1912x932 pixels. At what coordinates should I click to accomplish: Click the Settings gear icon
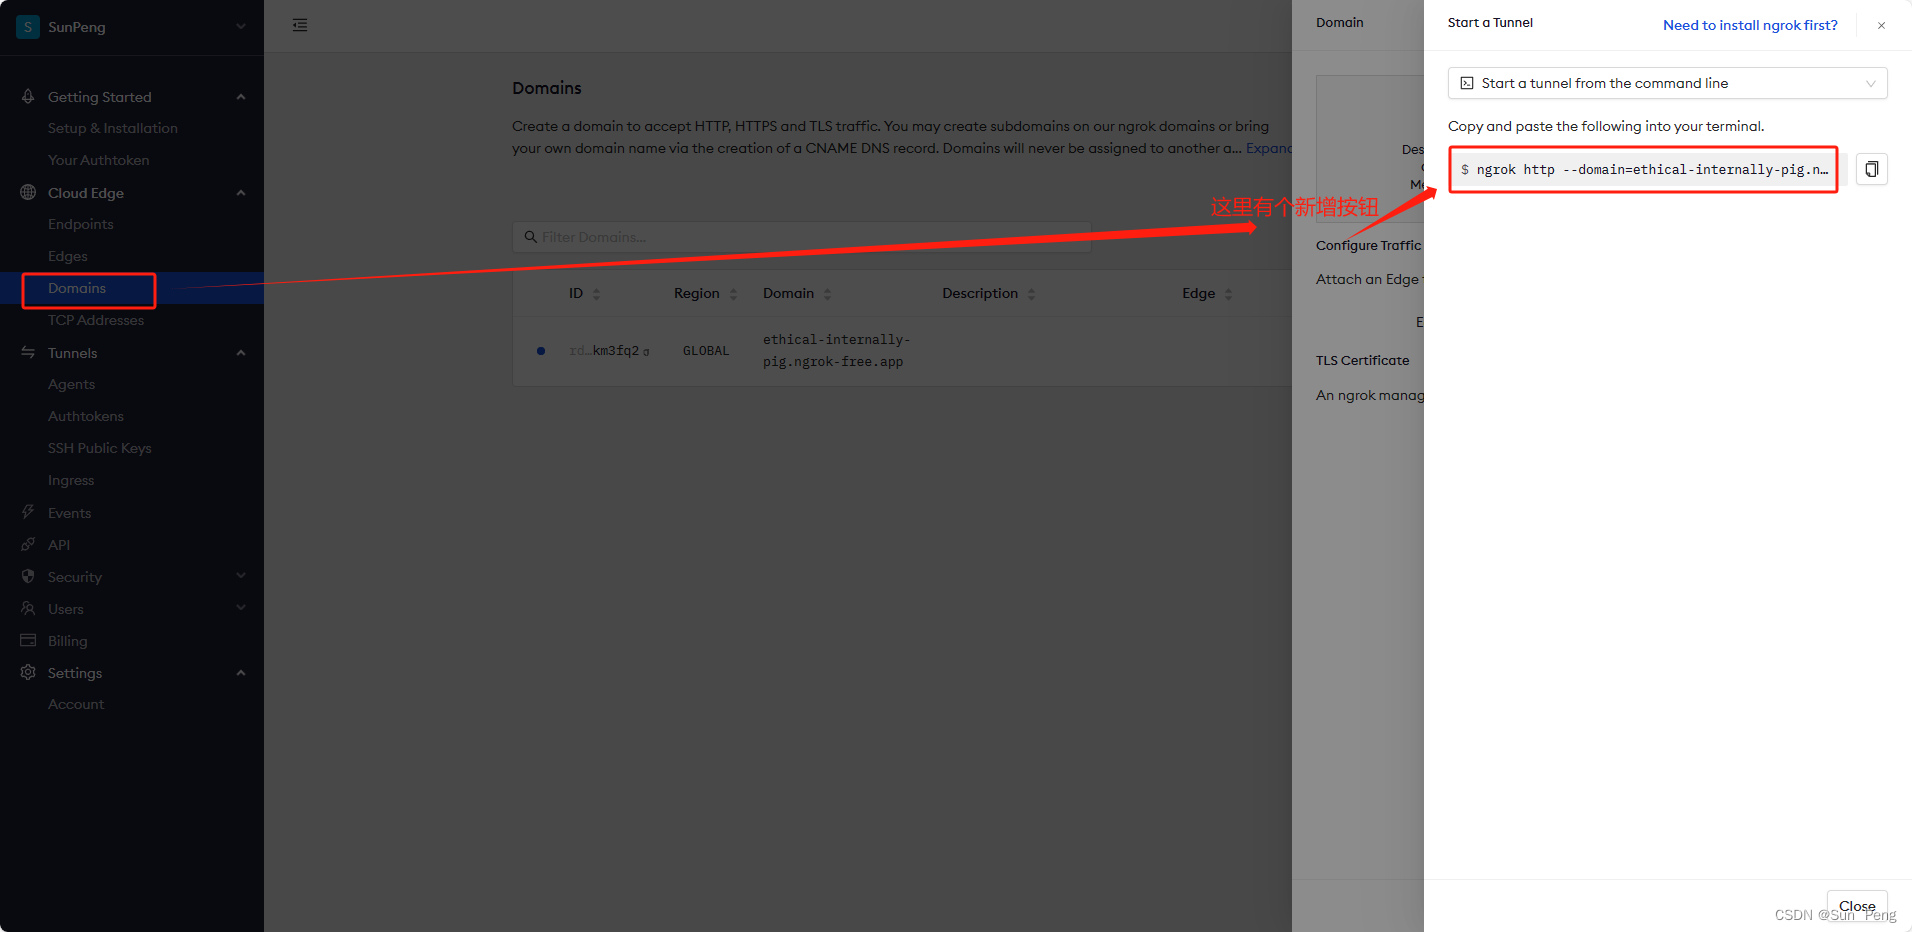click(28, 672)
